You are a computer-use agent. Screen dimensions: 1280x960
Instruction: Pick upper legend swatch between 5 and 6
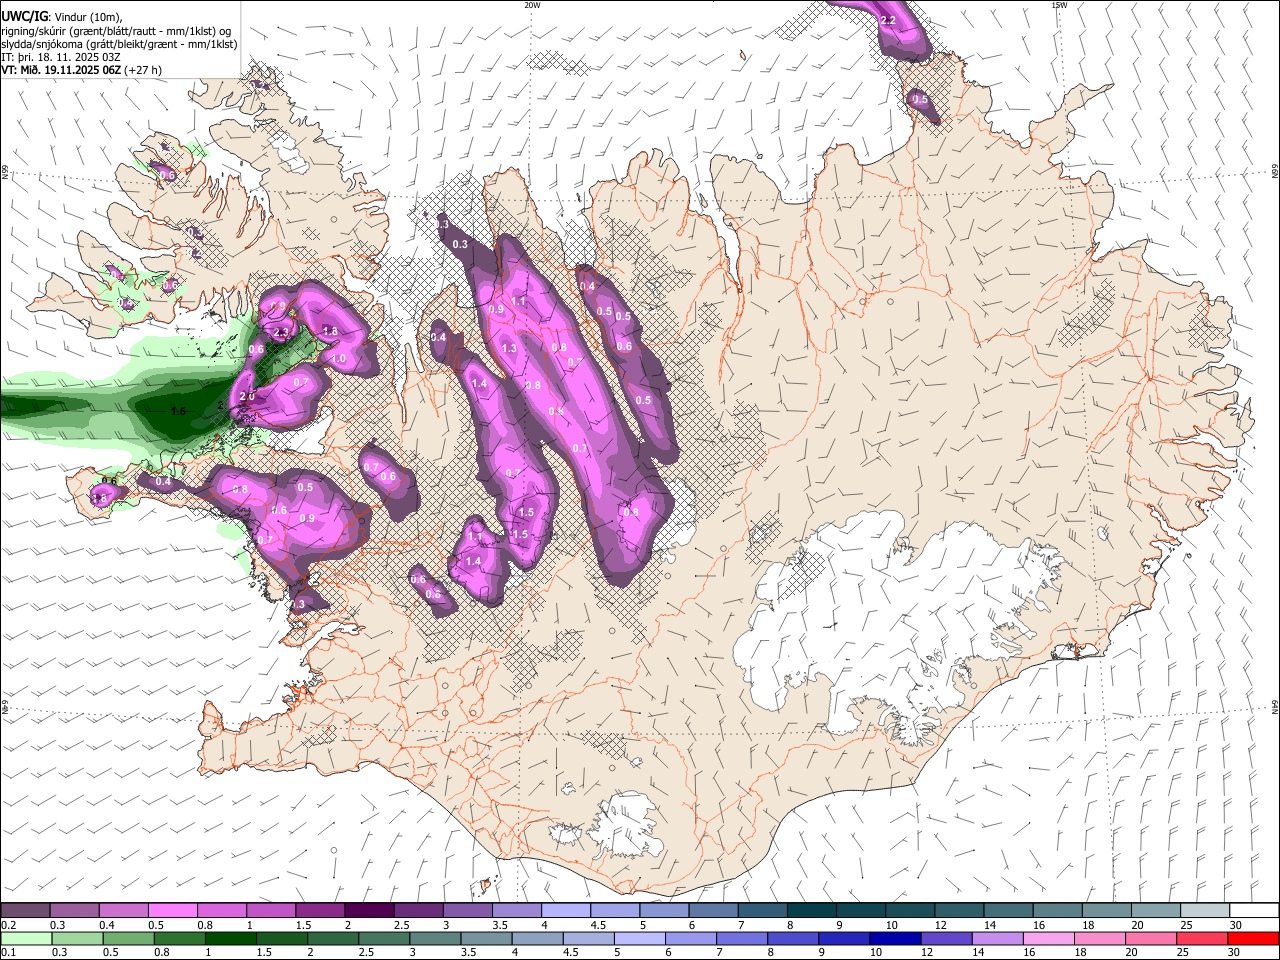(664, 911)
